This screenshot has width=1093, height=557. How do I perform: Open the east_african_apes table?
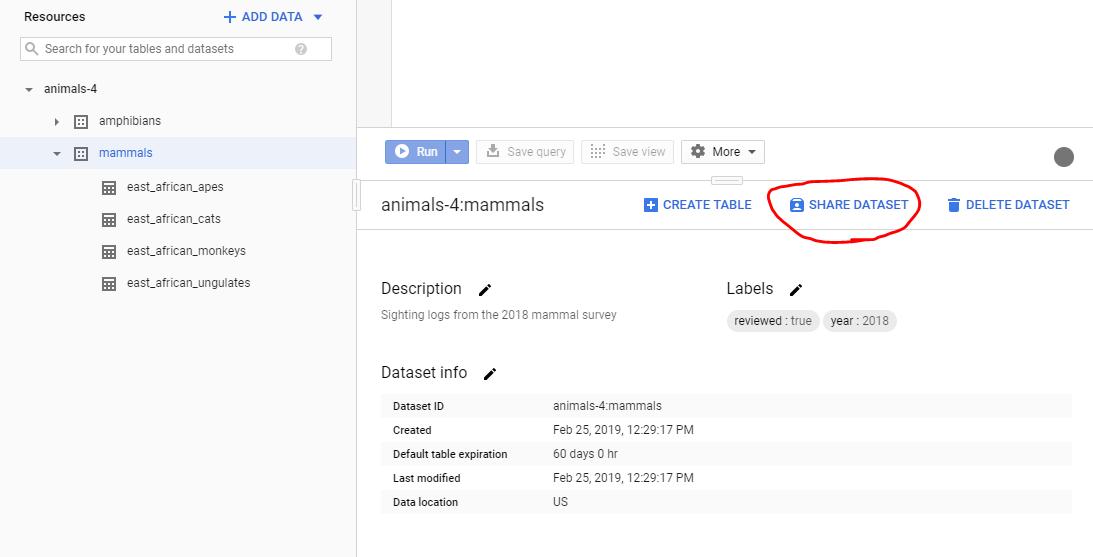175,187
